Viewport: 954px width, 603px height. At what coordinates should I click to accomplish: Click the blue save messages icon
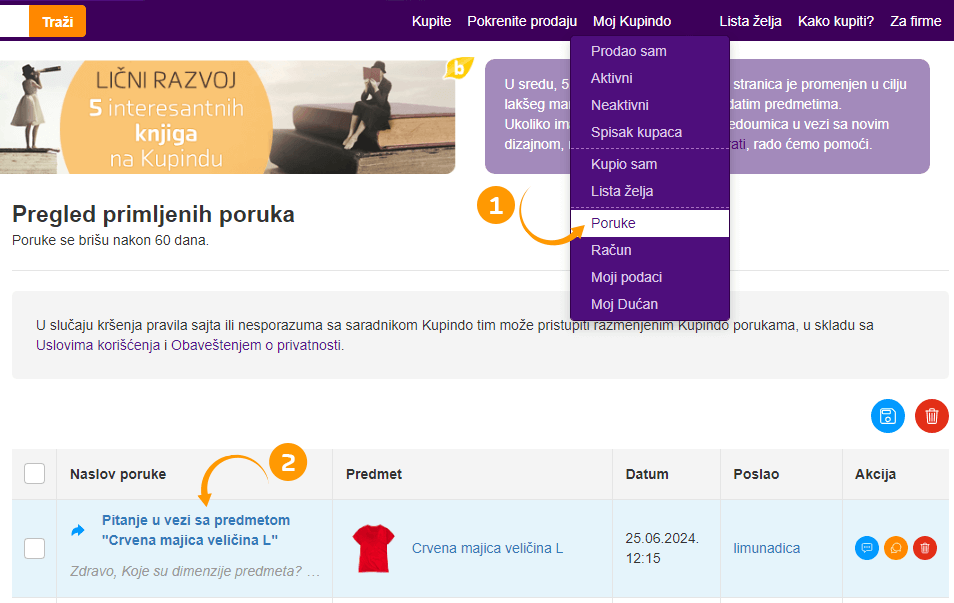click(x=888, y=416)
